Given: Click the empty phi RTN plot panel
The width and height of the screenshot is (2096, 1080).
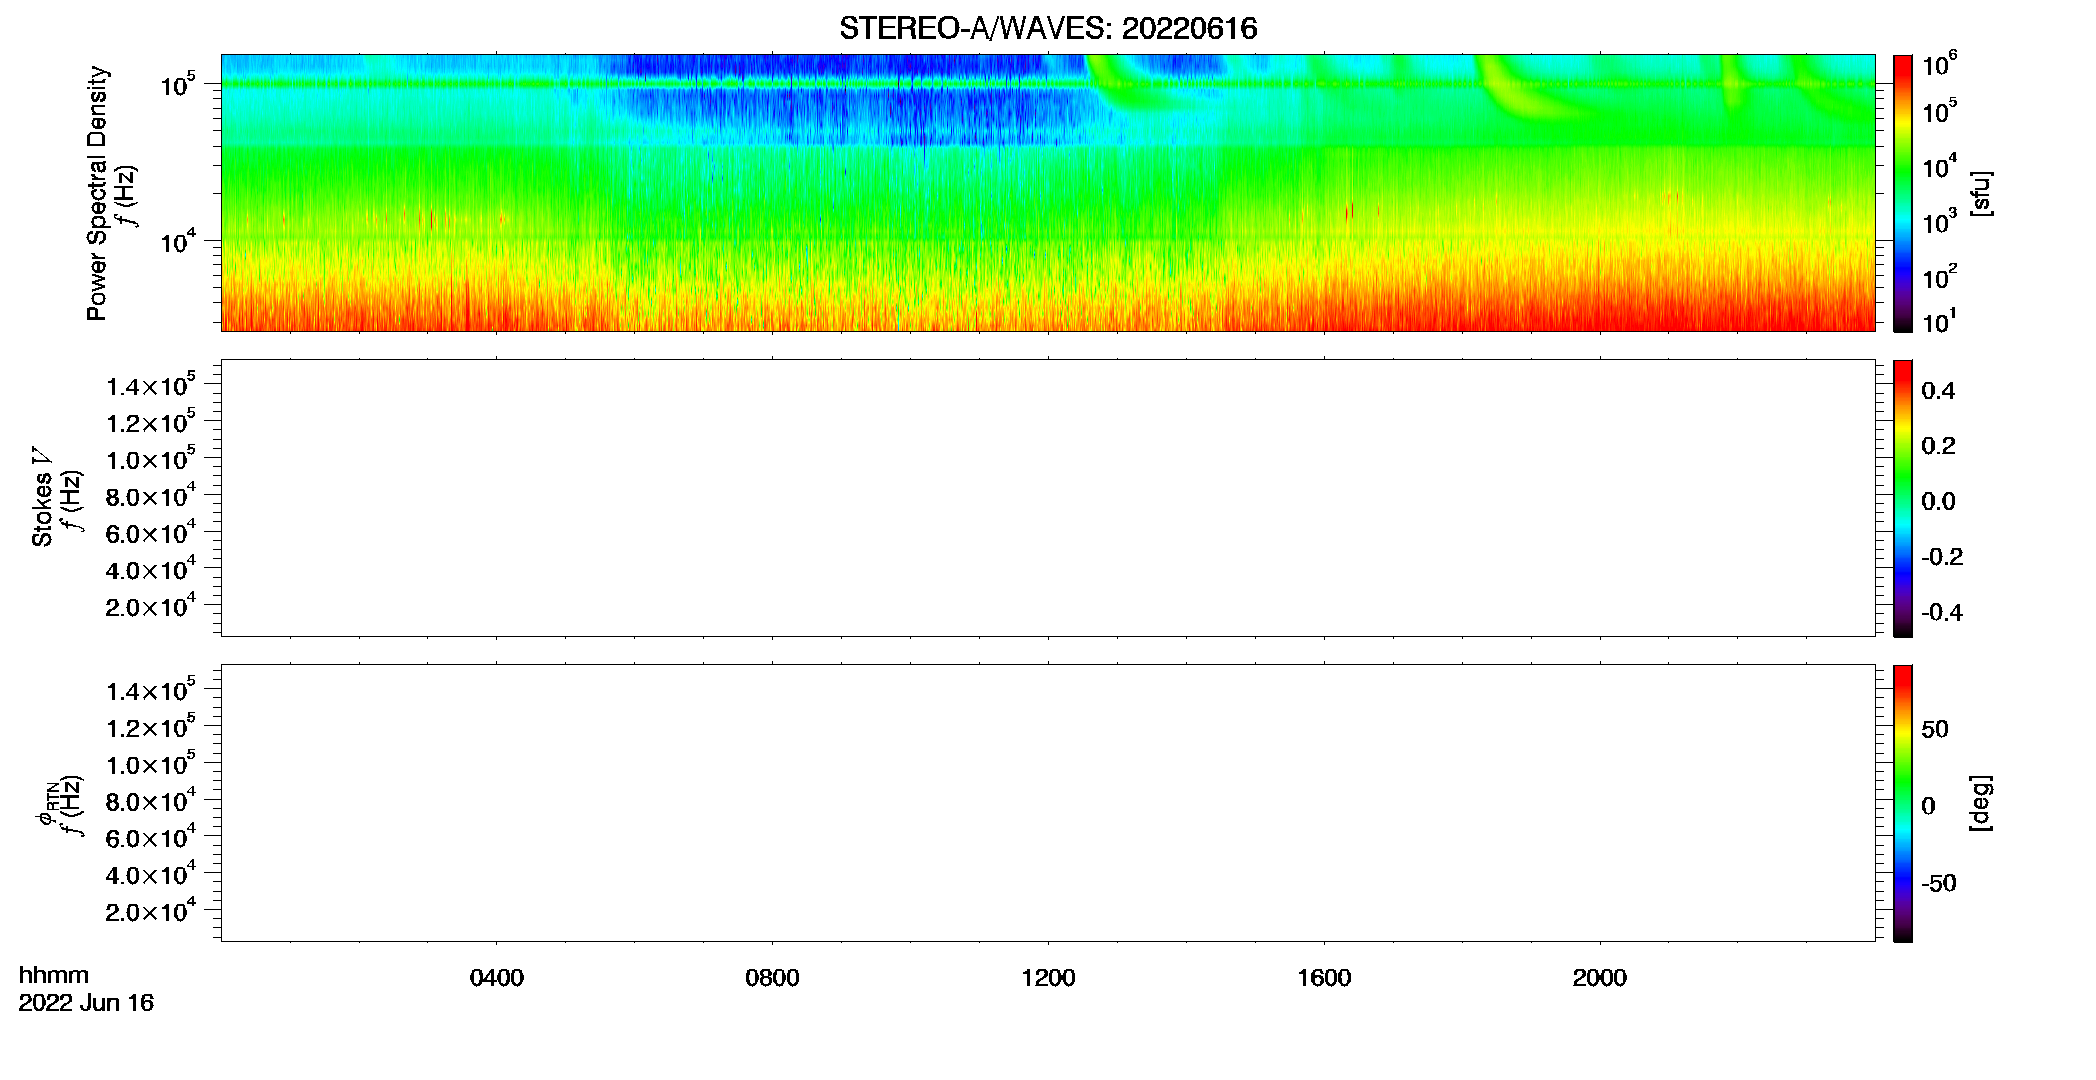Looking at the screenshot, I should [x=1048, y=803].
